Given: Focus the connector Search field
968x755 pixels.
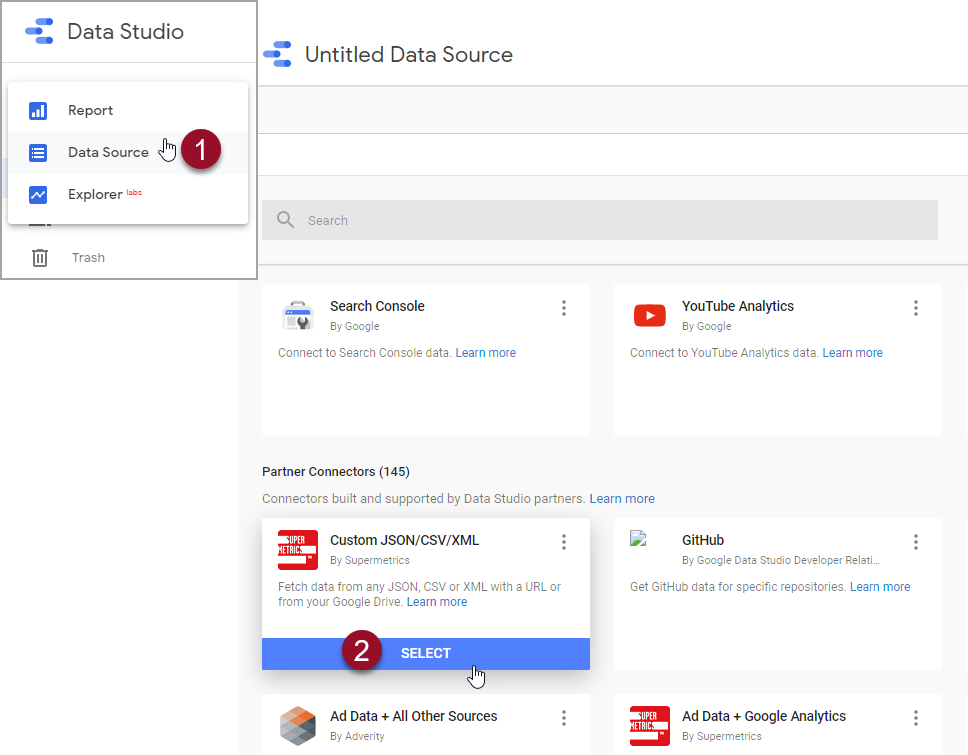Looking at the screenshot, I should (600, 220).
